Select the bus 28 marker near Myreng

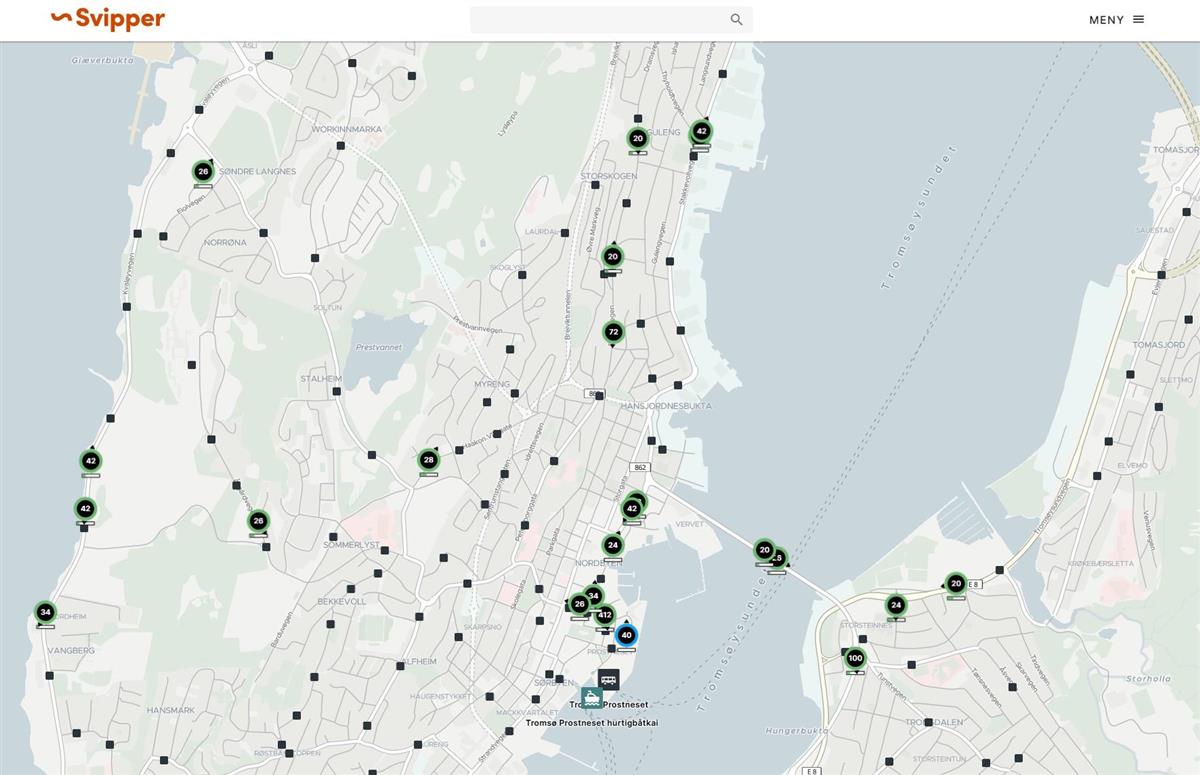coord(429,460)
